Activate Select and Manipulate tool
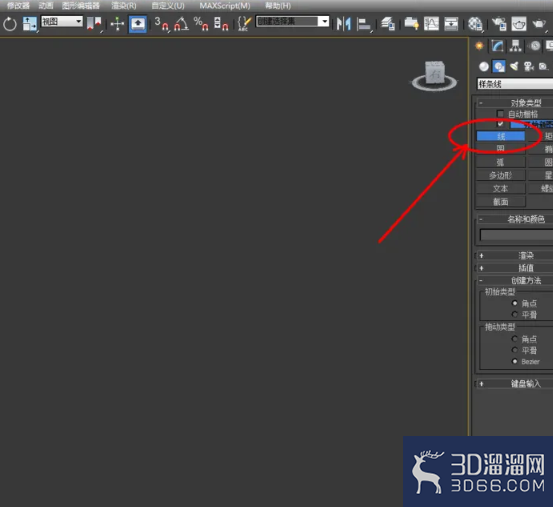The height and width of the screenshot is (507, 553). tap(117, 24)
